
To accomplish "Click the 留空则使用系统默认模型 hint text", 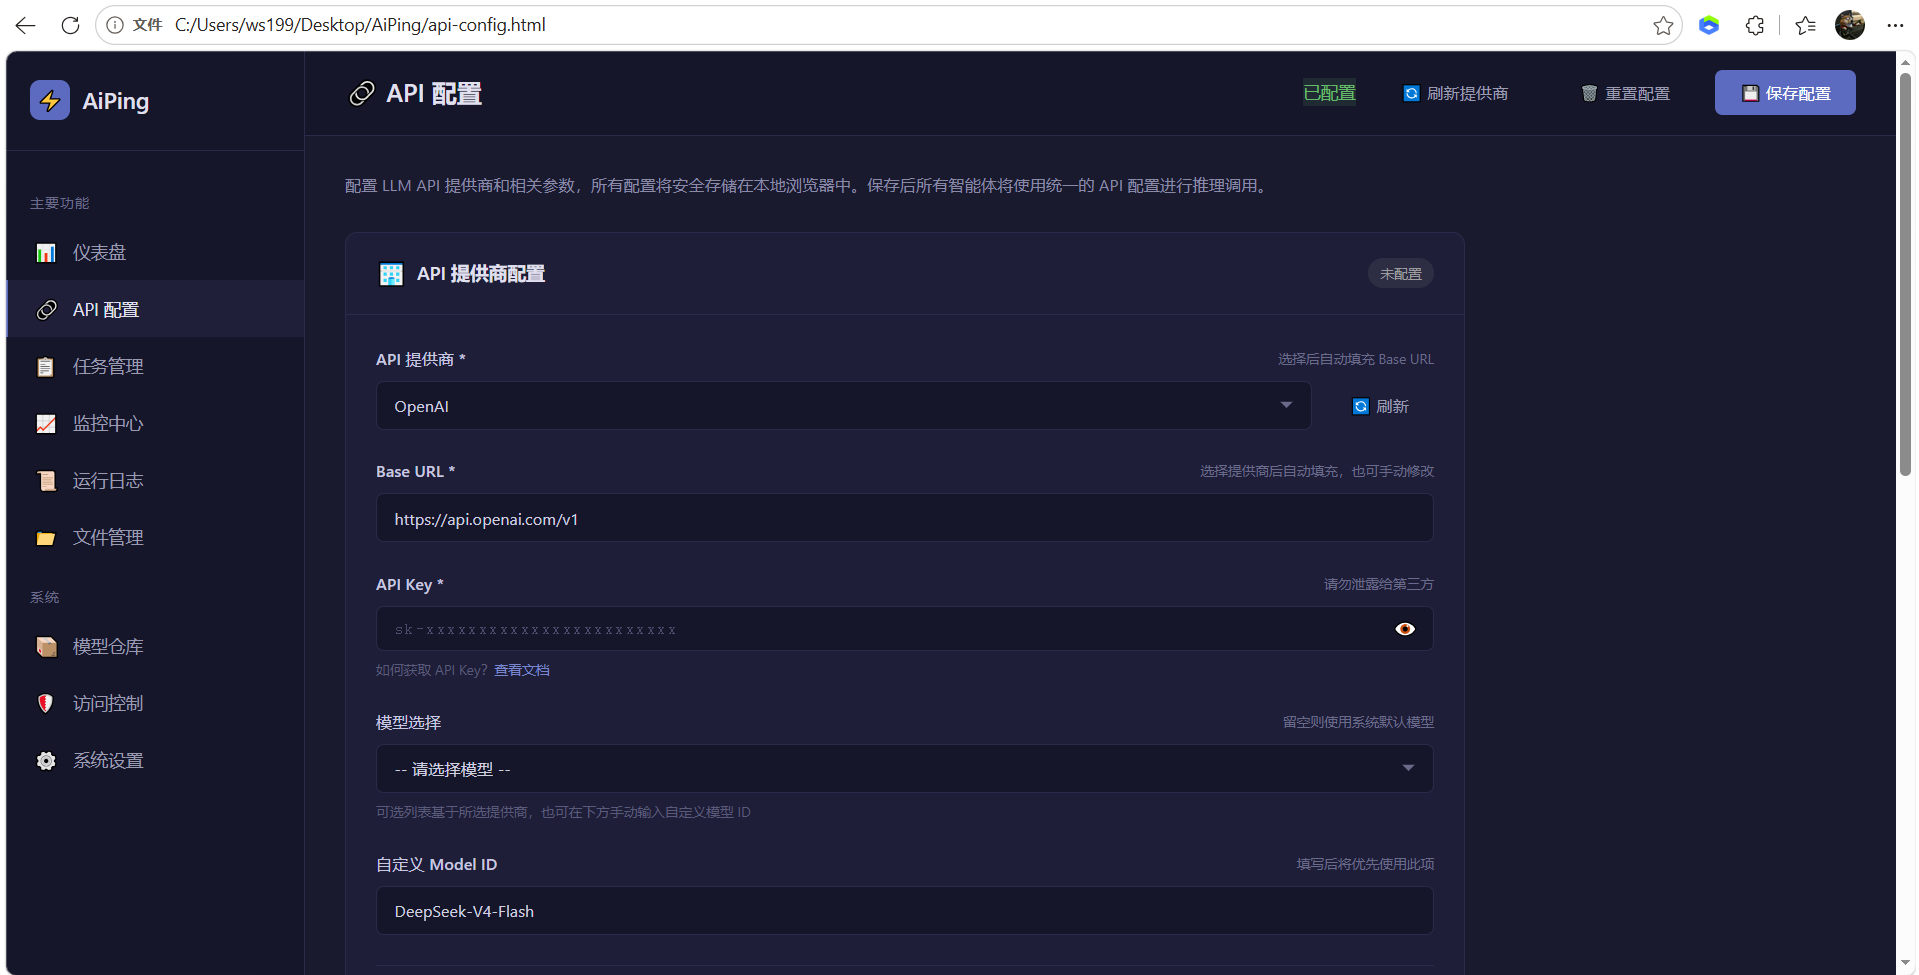I will [x=1358, y=722].
